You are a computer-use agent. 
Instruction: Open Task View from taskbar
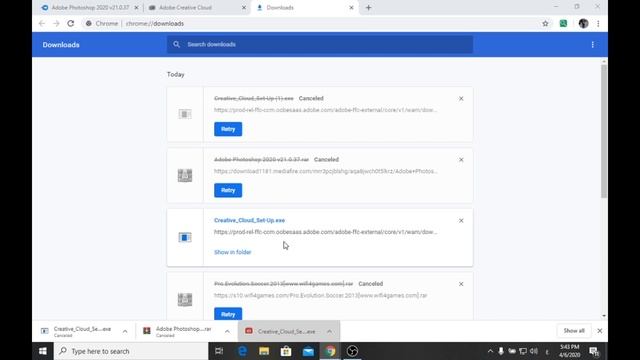[x=219, y=351]
